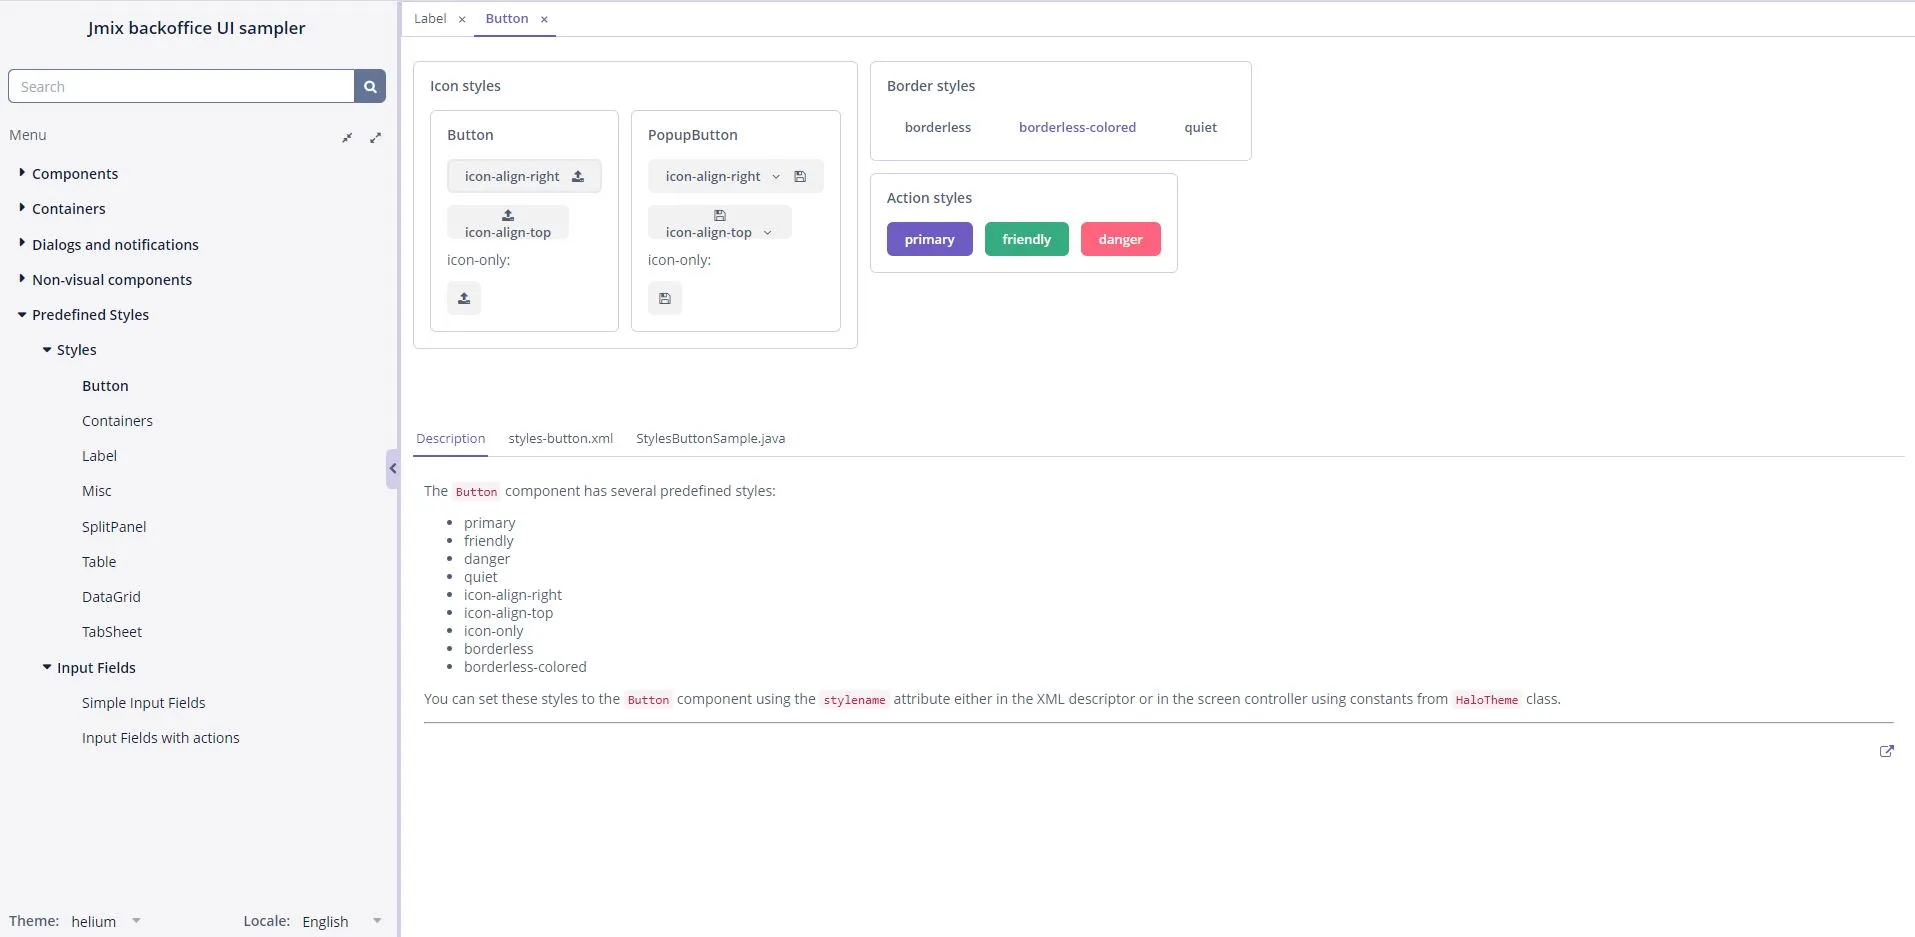Switch to the styles-button.xml tab
The image size is (1915, 937).
(x=560, y=438)
